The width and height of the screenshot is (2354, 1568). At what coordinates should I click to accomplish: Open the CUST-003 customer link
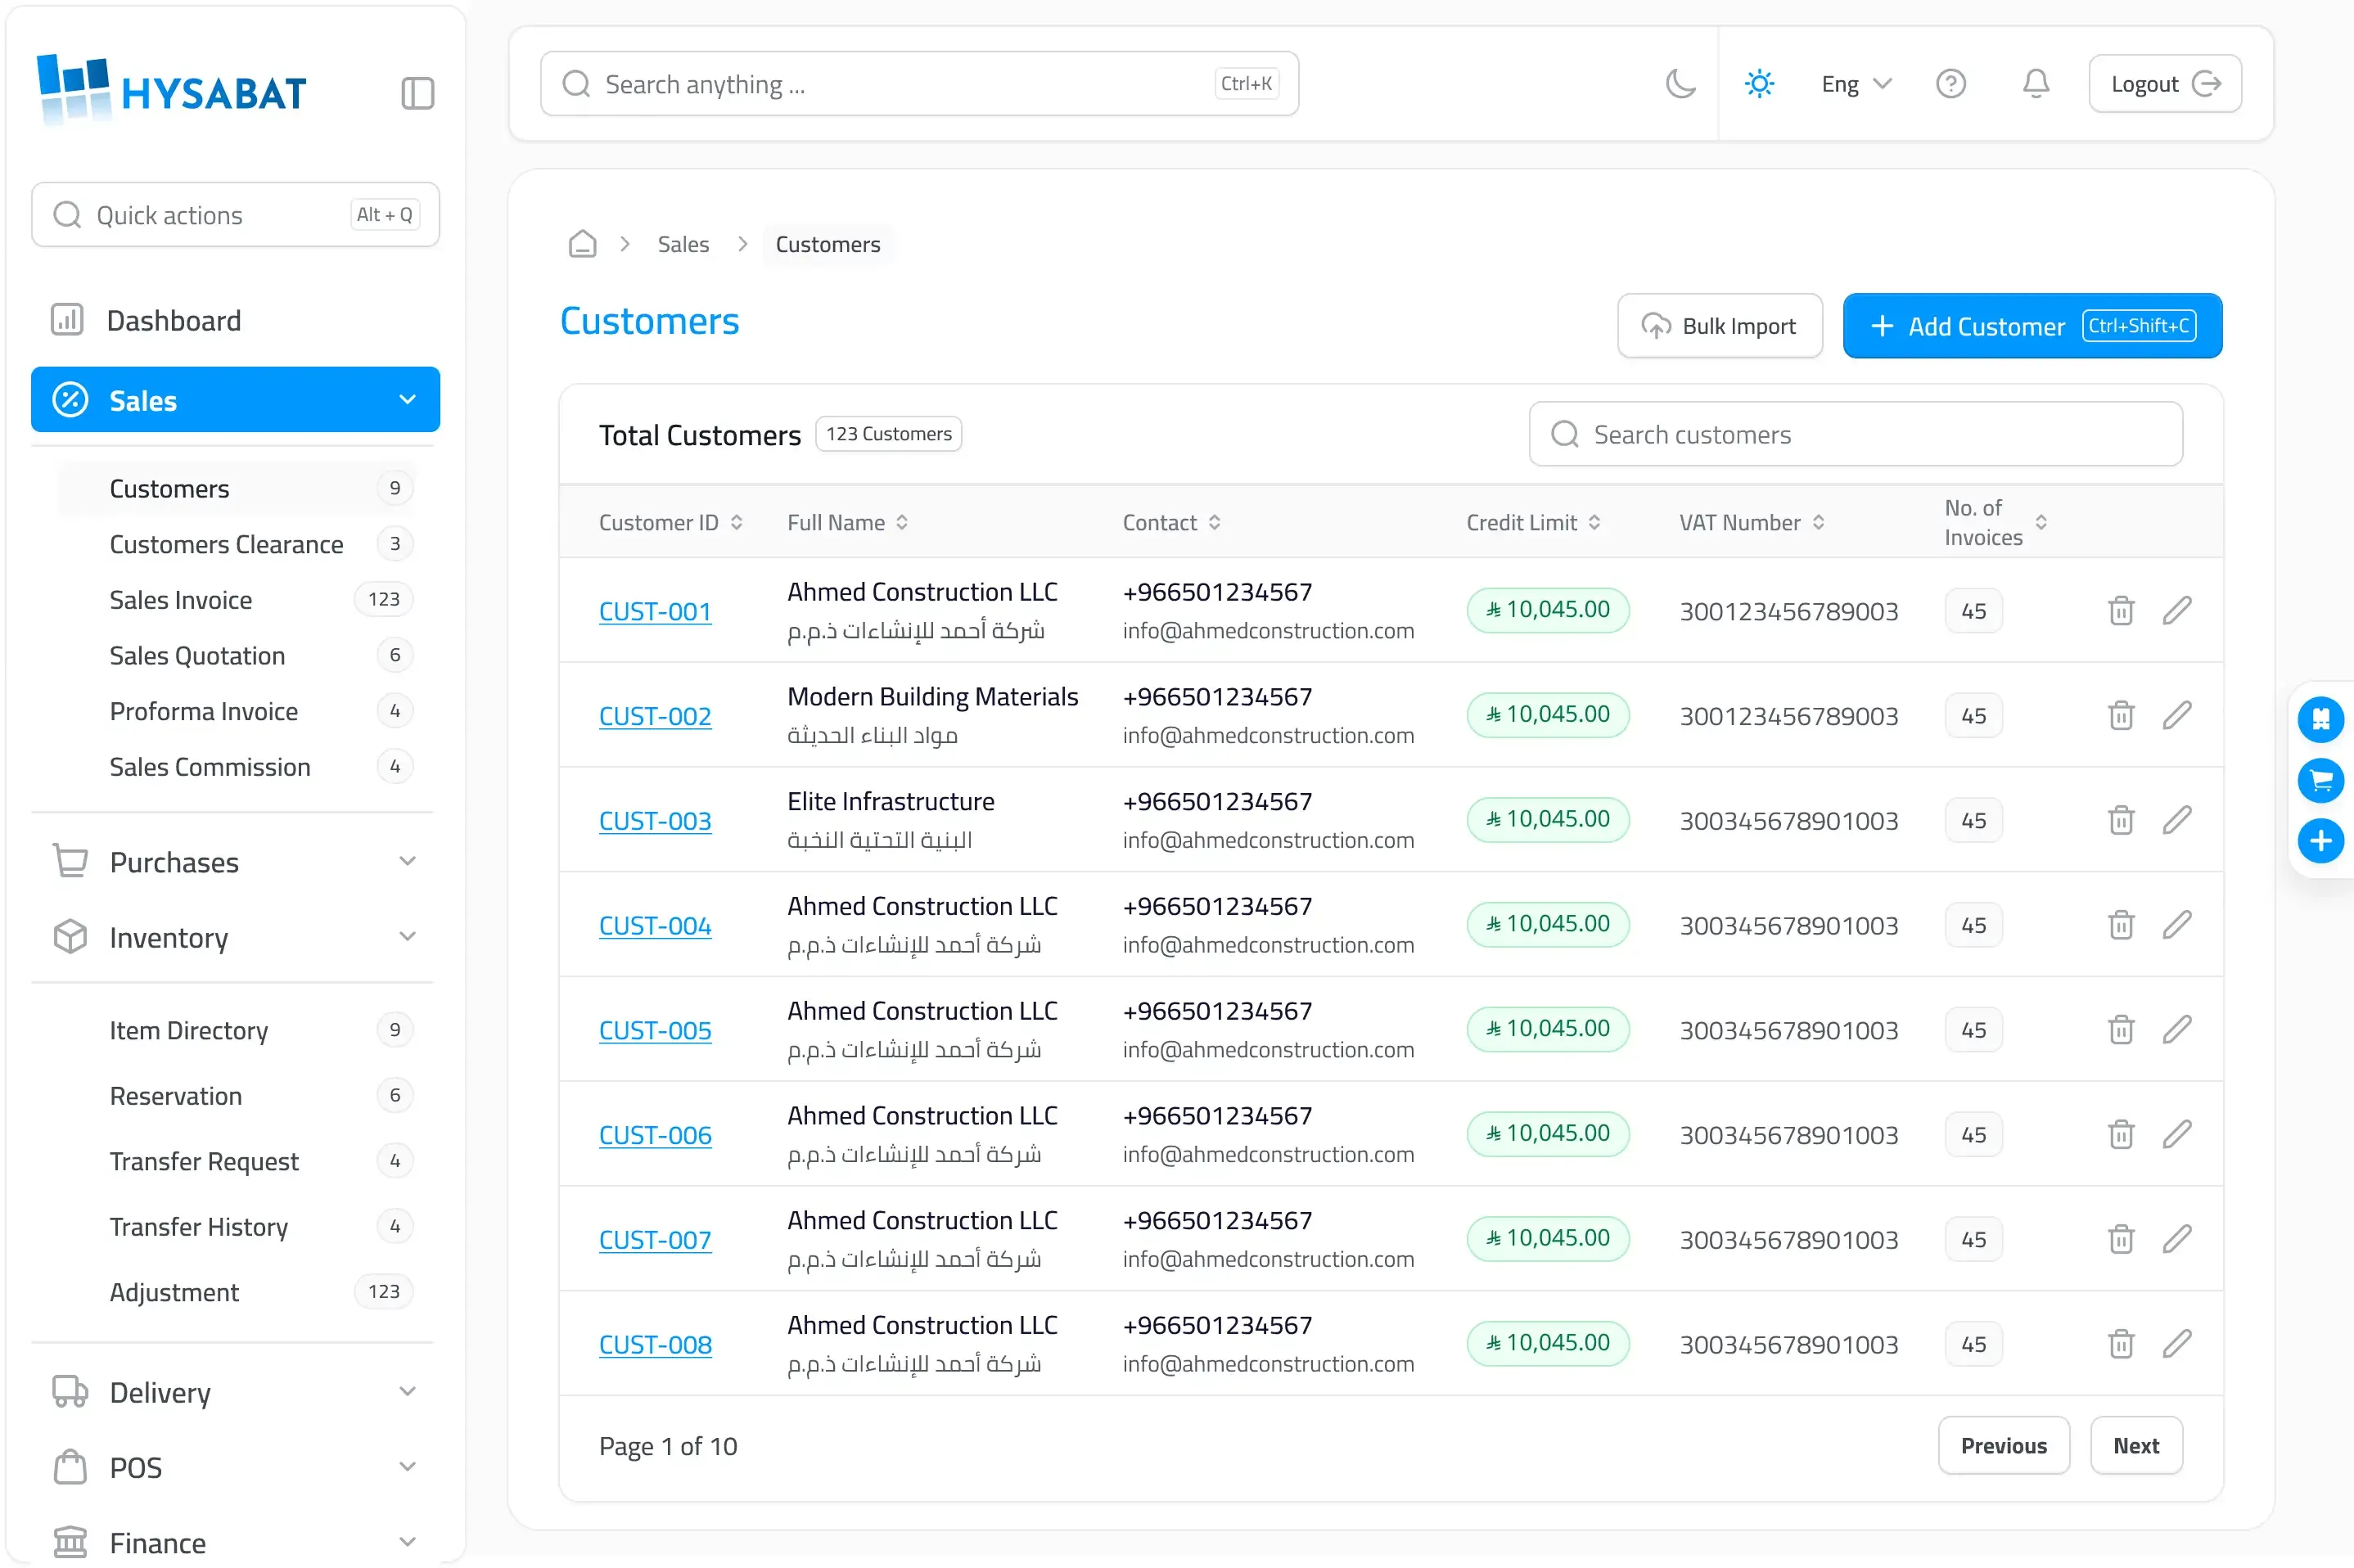pyautogui.click(x=655, y=821)
